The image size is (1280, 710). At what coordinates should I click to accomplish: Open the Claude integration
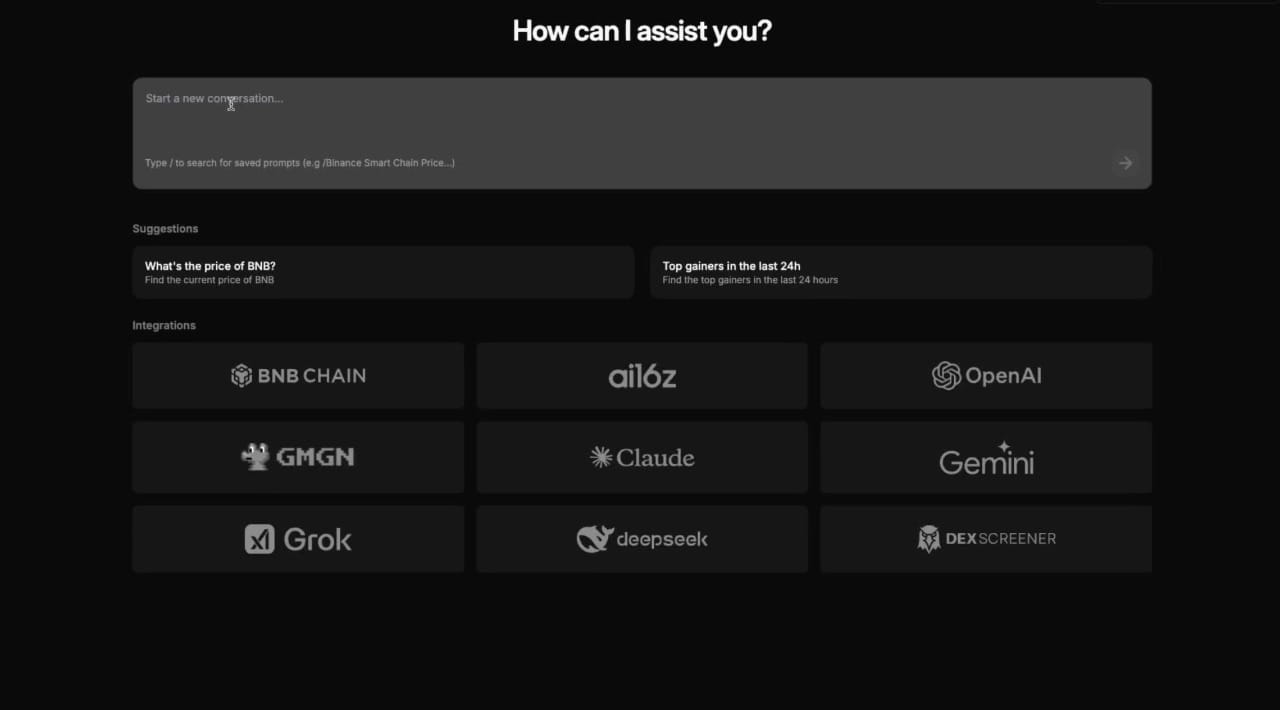click(x=642, y=457)
